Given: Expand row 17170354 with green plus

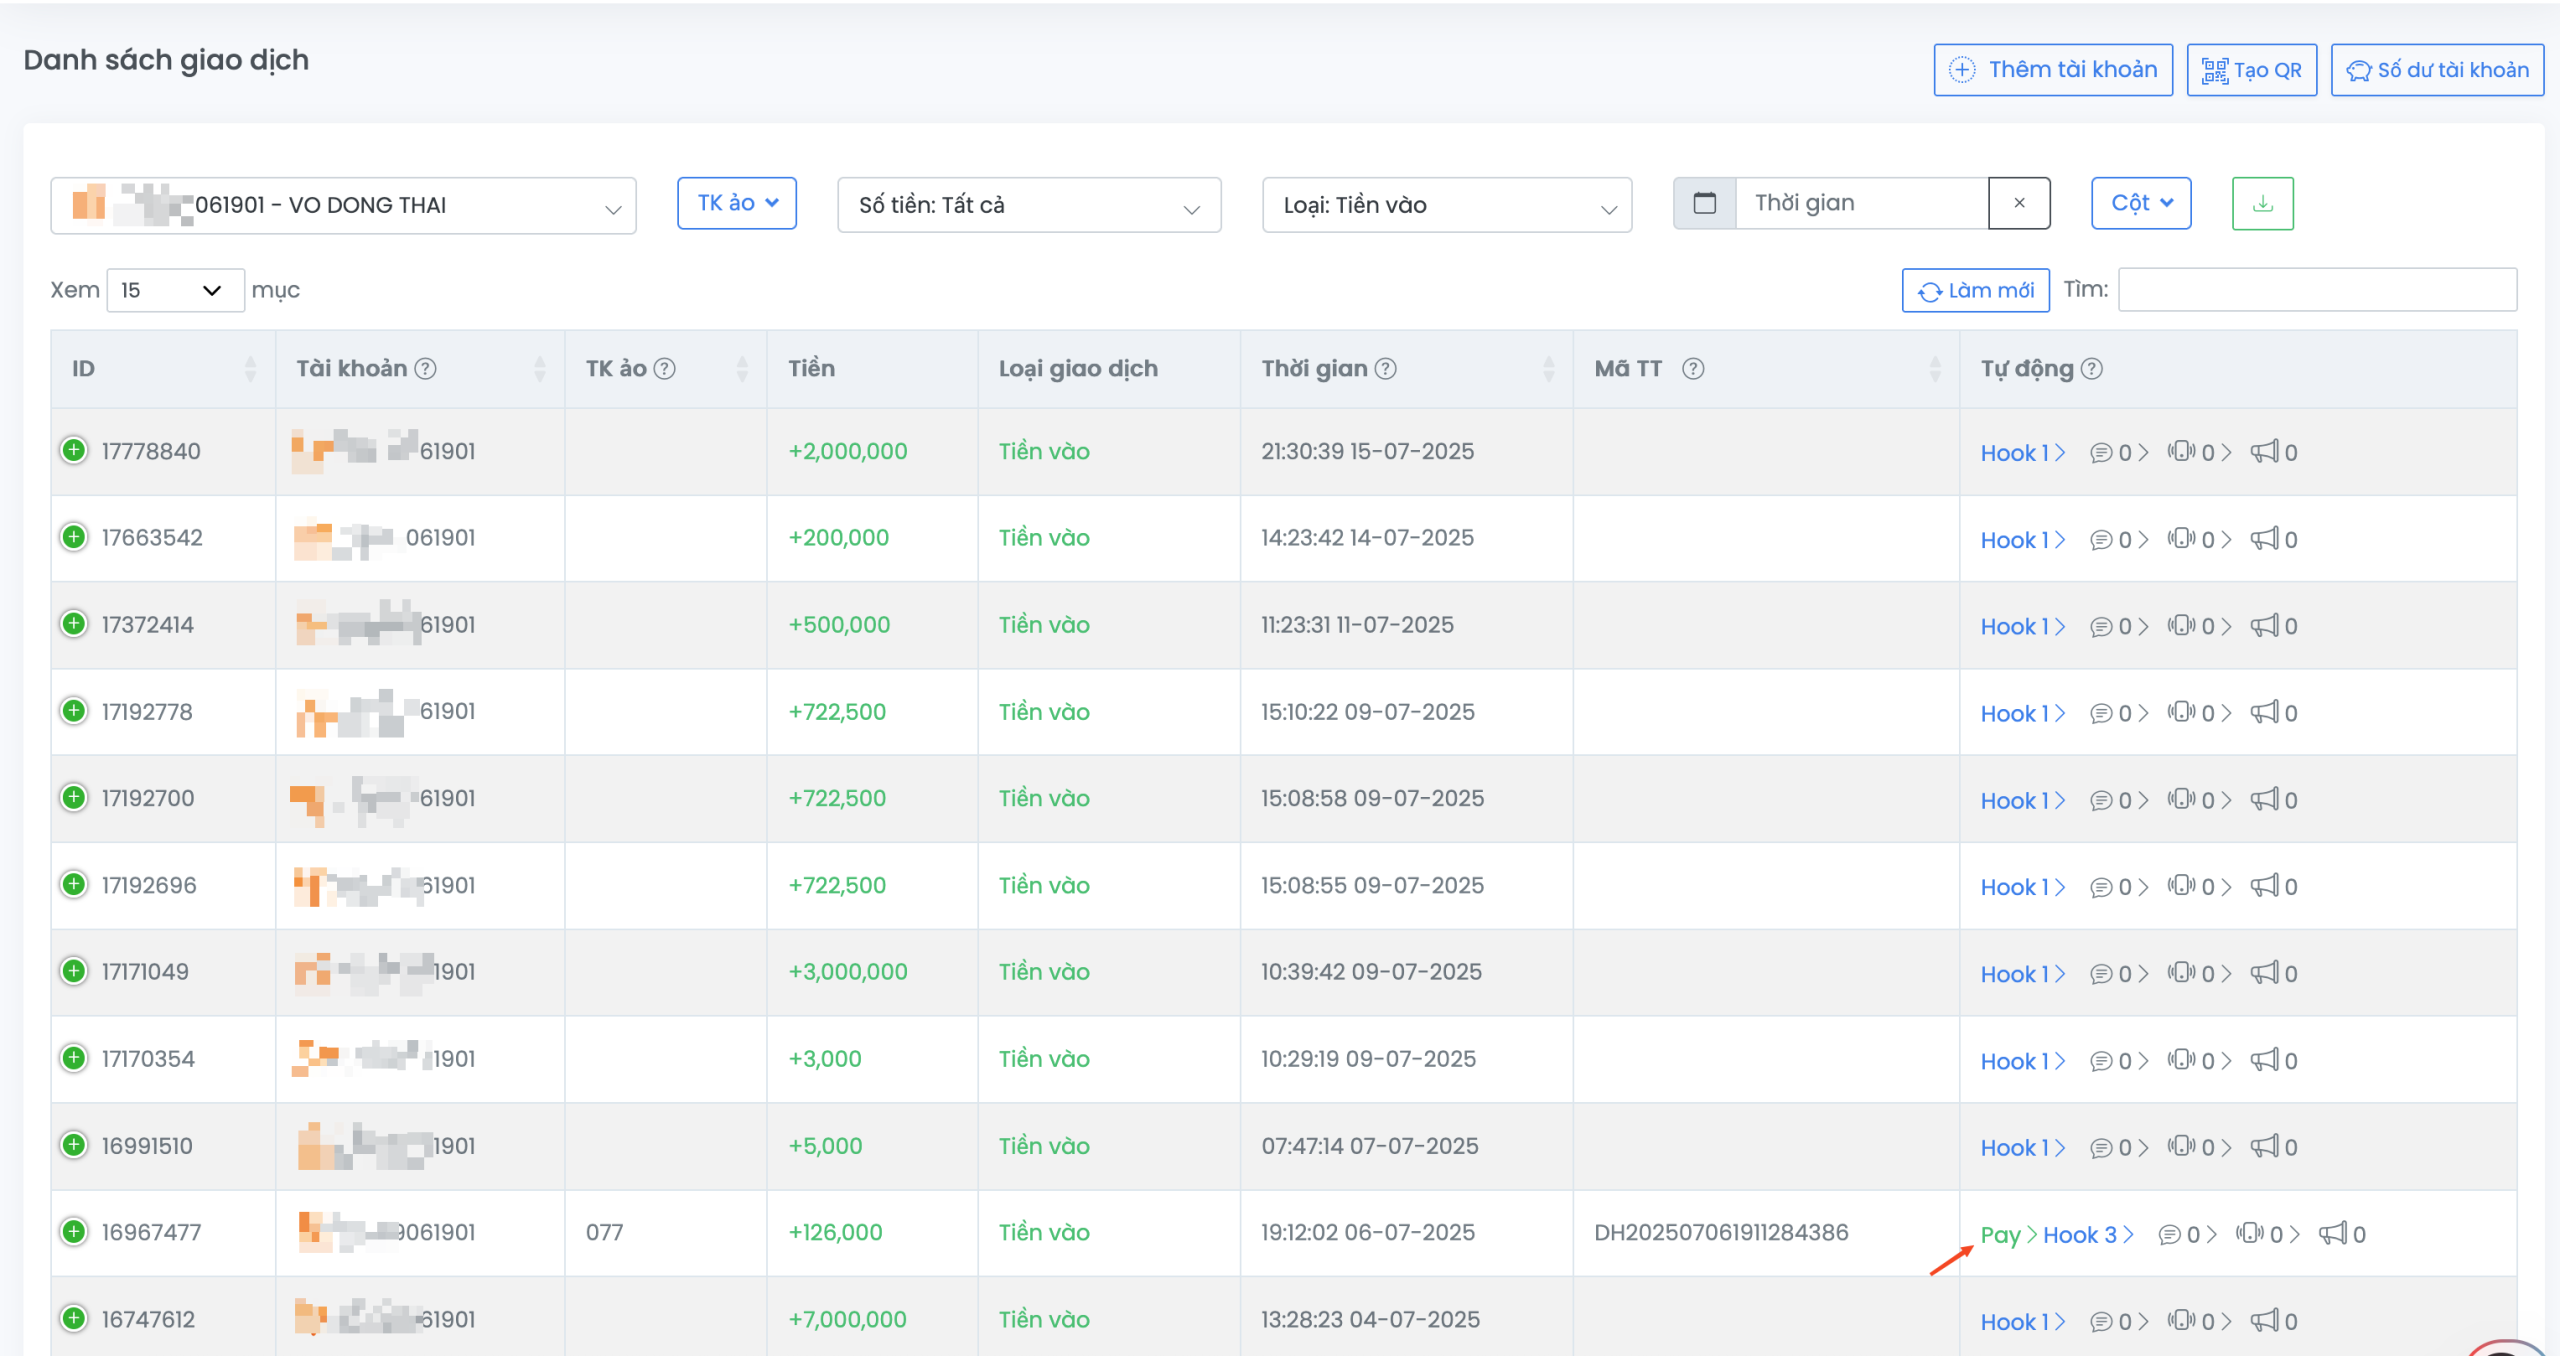Looking at the screenshot, I should (74, 1058).
